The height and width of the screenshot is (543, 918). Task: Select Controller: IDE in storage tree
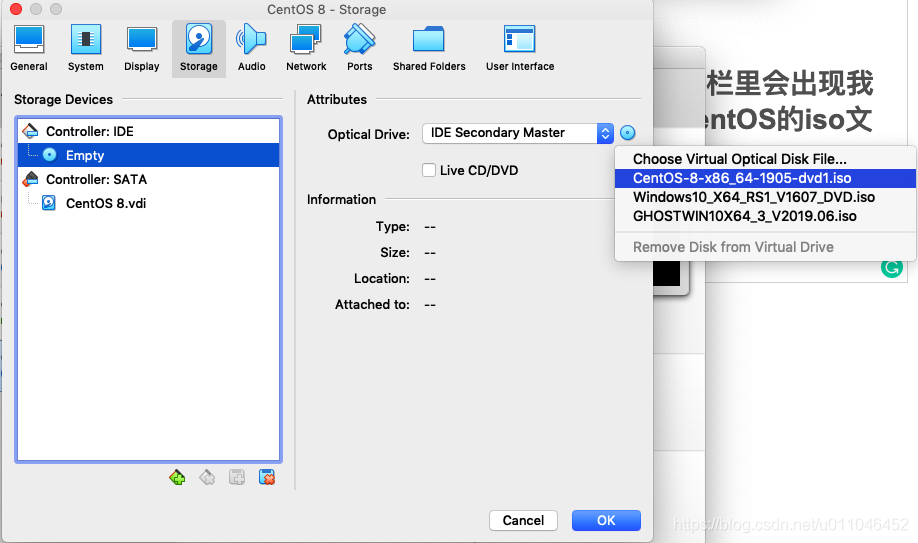click(149, 131)
